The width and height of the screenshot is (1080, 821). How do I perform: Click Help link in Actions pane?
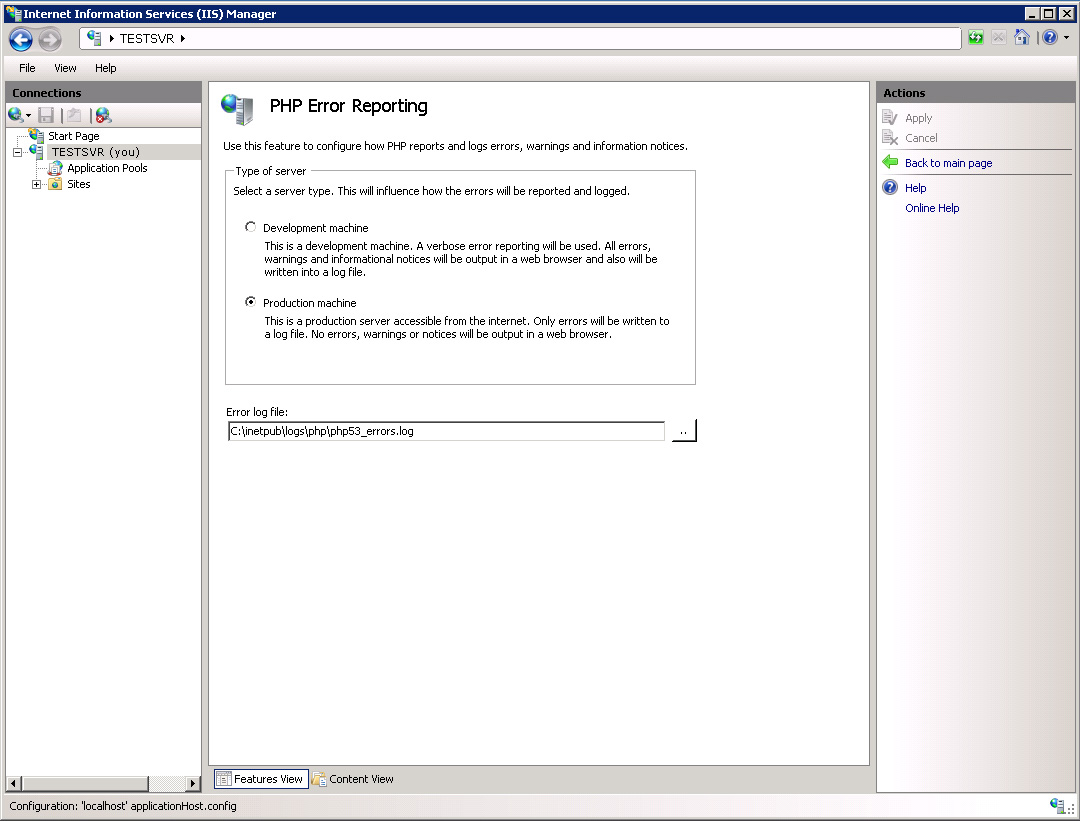point(915,188)
